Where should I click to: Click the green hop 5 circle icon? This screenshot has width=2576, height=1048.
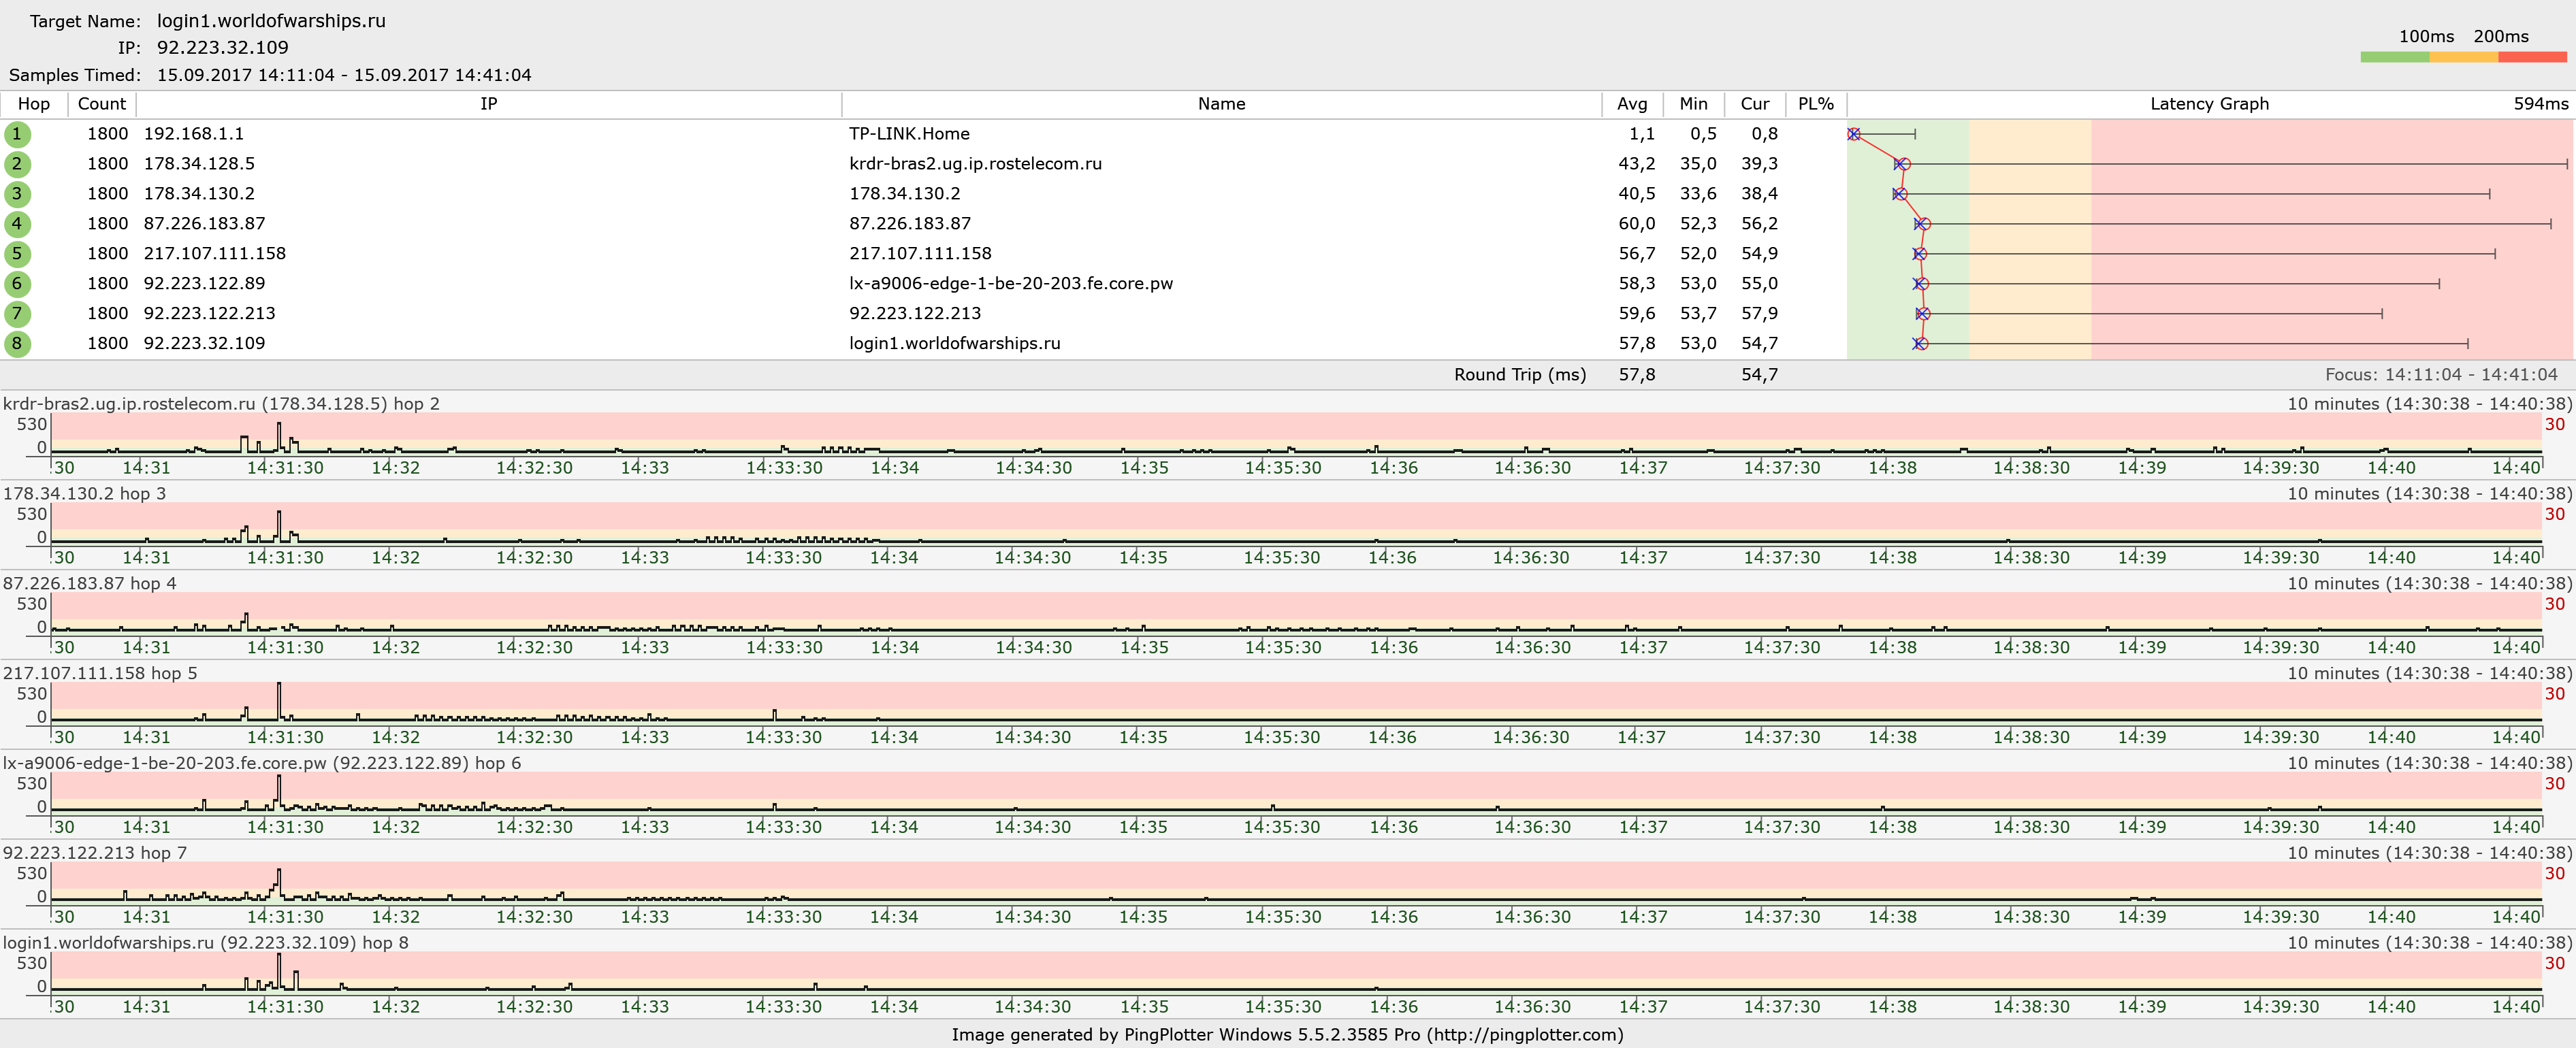coord(17,254)
